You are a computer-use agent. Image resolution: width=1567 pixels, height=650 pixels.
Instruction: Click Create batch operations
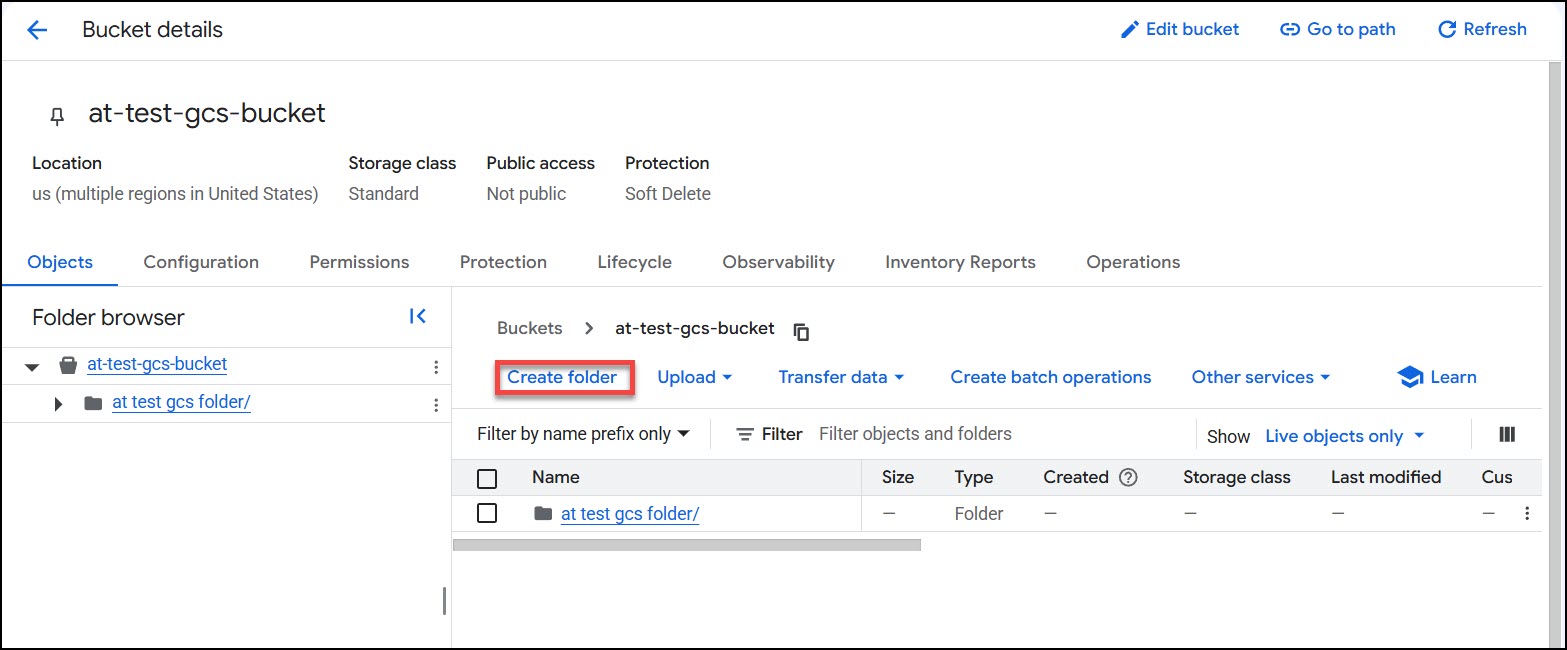[1051, 377]
